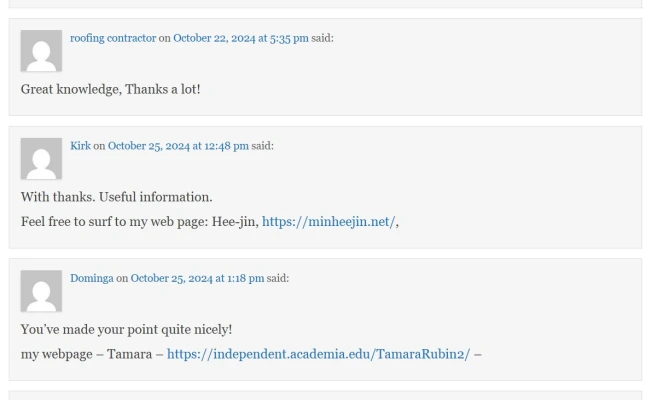
Task: Select Dominga's profile avatar picture
Action: tap(41, 292)
